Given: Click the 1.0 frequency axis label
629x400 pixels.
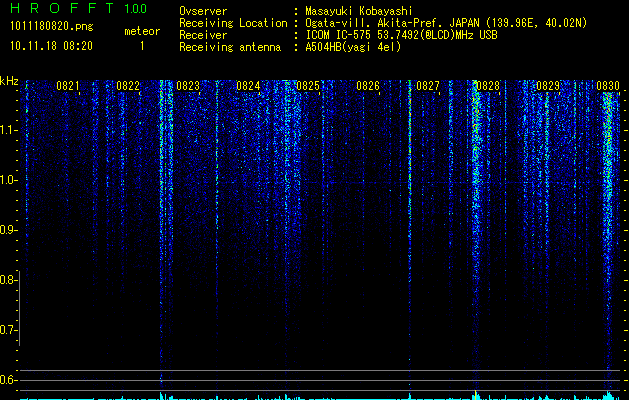Looking at the screenshot, I should 7,180.
